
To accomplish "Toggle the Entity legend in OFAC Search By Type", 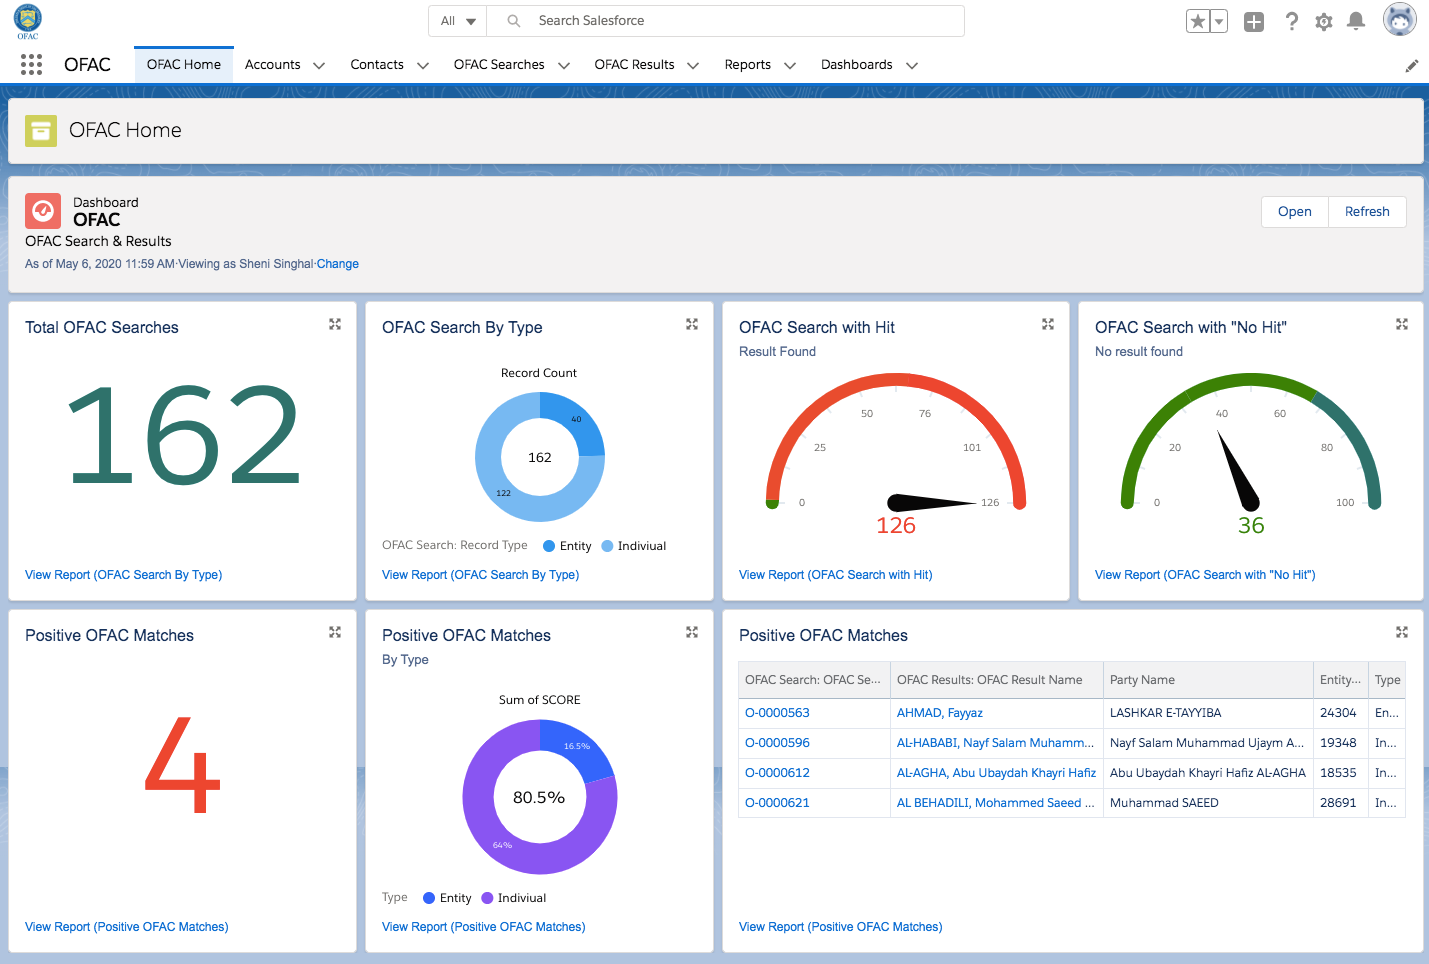I will point(567,546).
